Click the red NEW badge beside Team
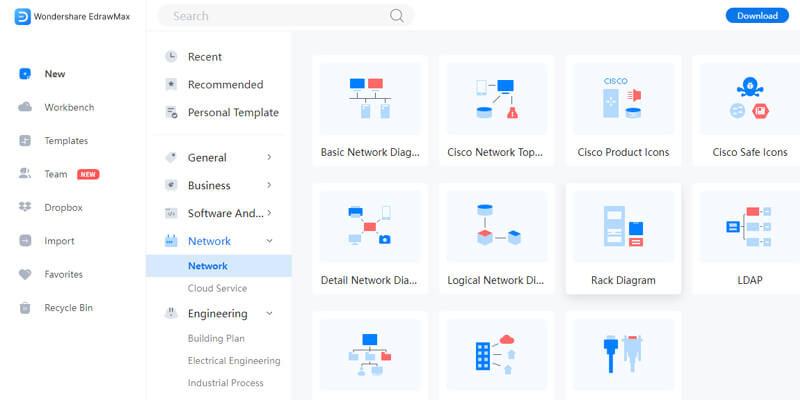Image resolution: width=800 pixels, height=400 pixels. (88, 174)
